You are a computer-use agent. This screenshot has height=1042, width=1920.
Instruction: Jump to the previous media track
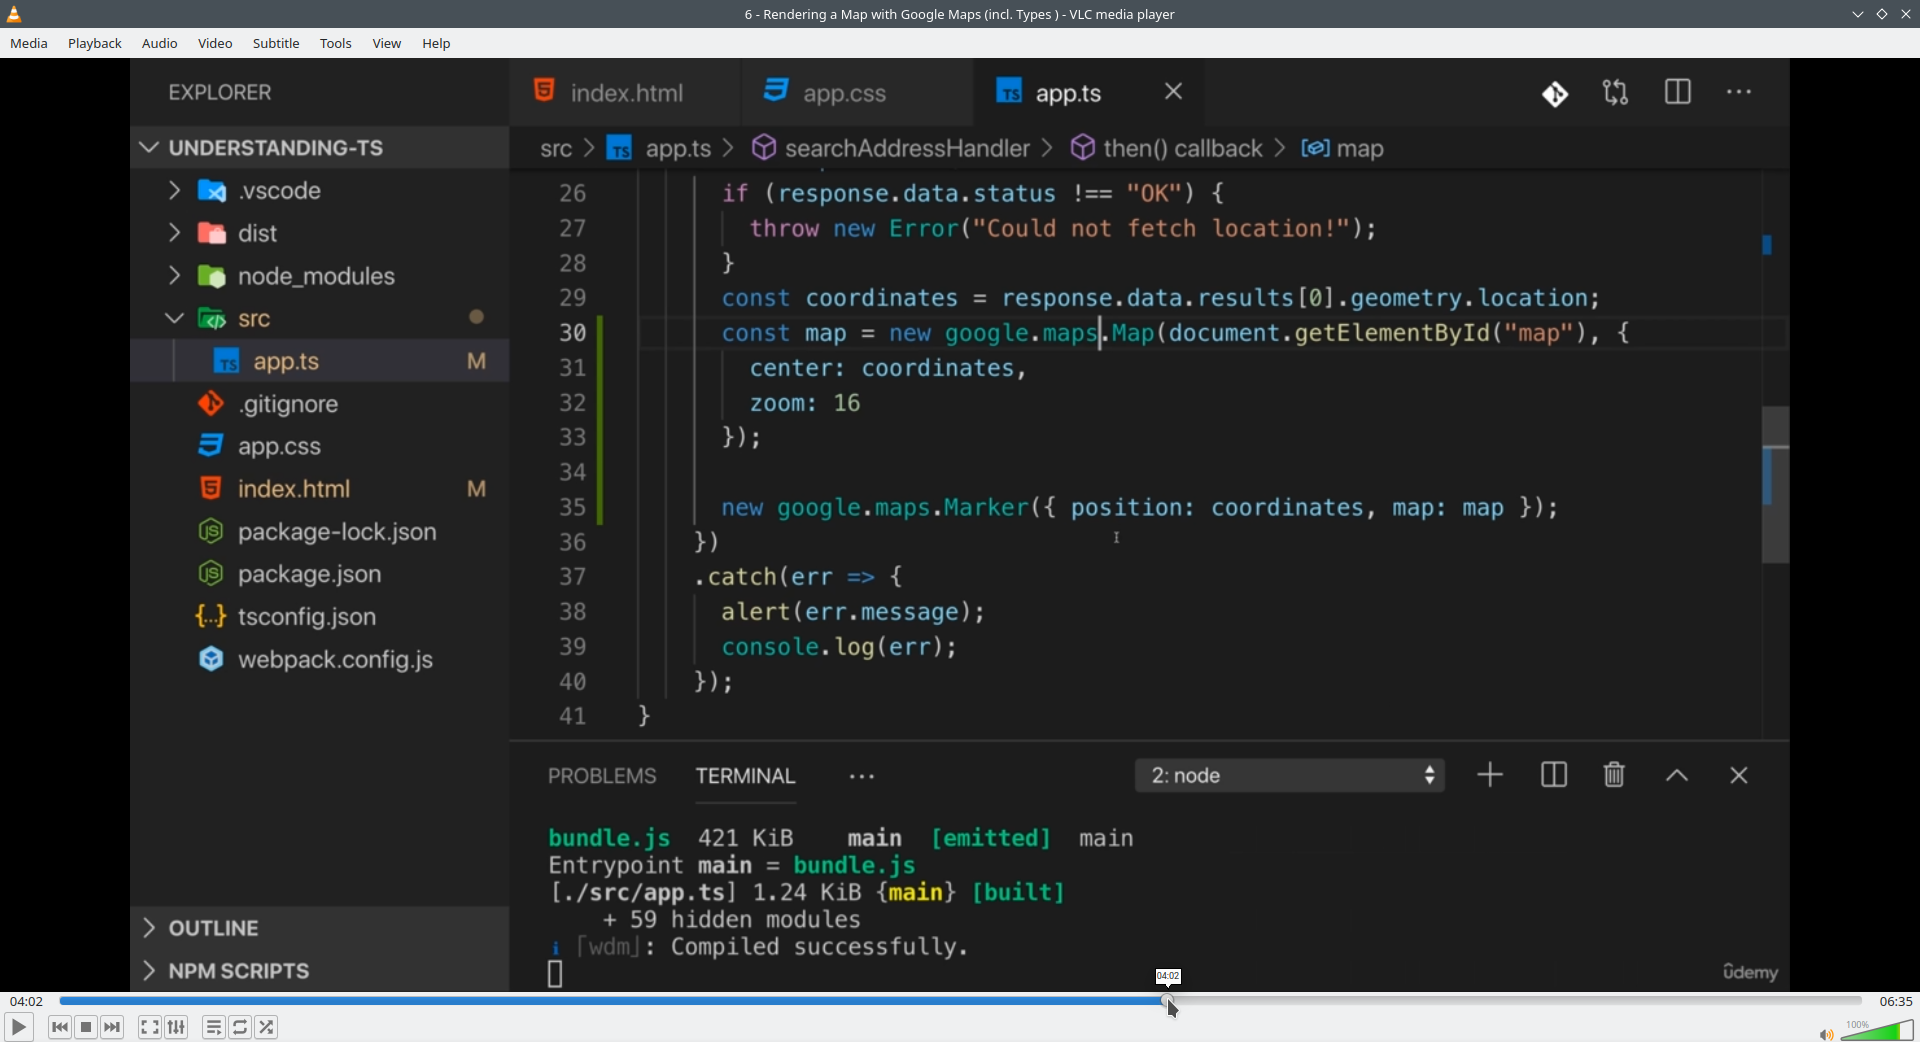pos(60,1027)
